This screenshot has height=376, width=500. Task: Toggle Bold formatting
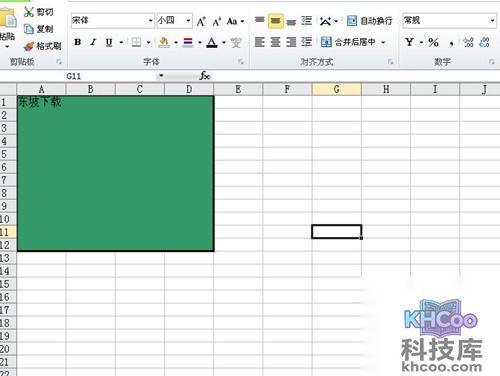point(78,42)
